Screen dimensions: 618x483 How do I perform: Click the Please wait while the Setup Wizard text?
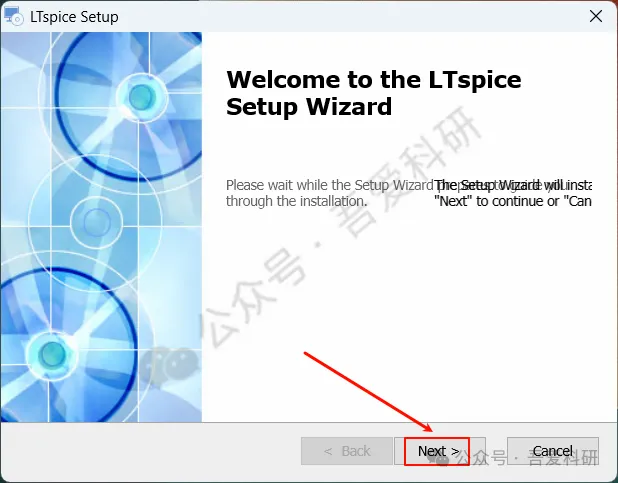329,185
